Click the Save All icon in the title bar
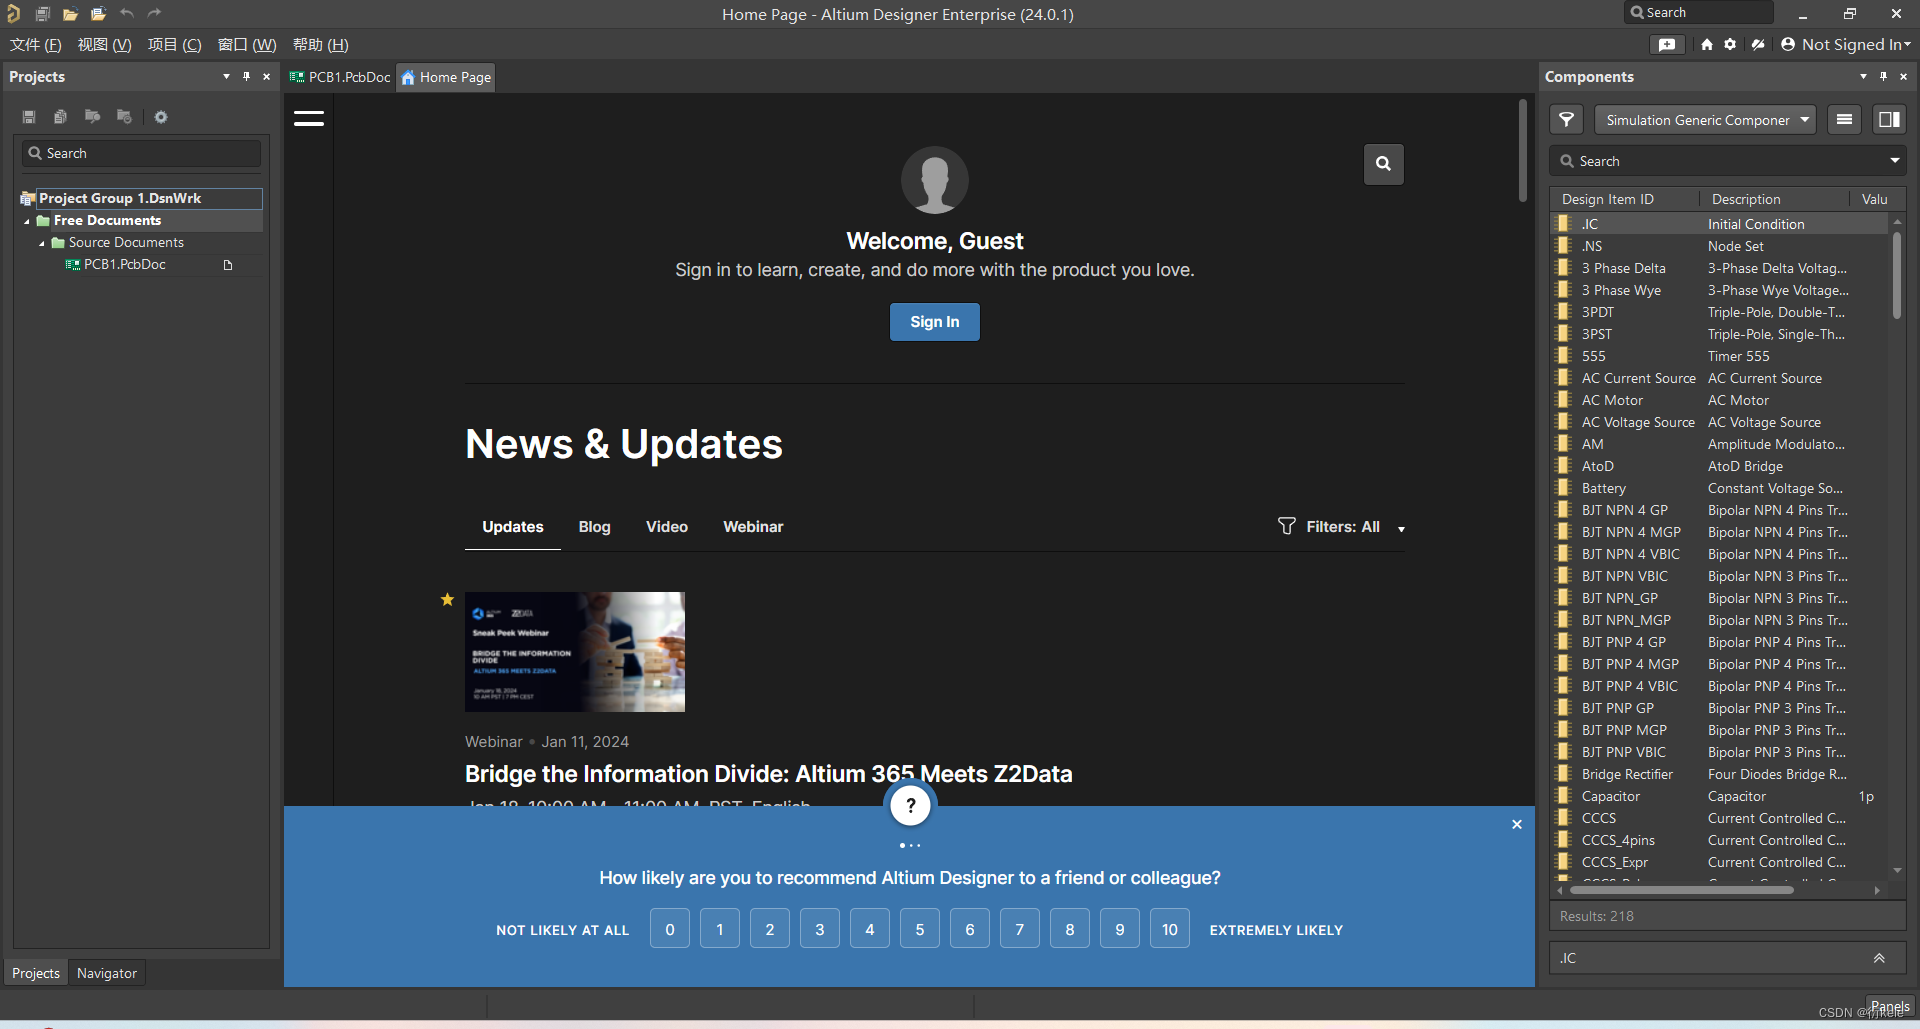 click(x=42, y=14)
